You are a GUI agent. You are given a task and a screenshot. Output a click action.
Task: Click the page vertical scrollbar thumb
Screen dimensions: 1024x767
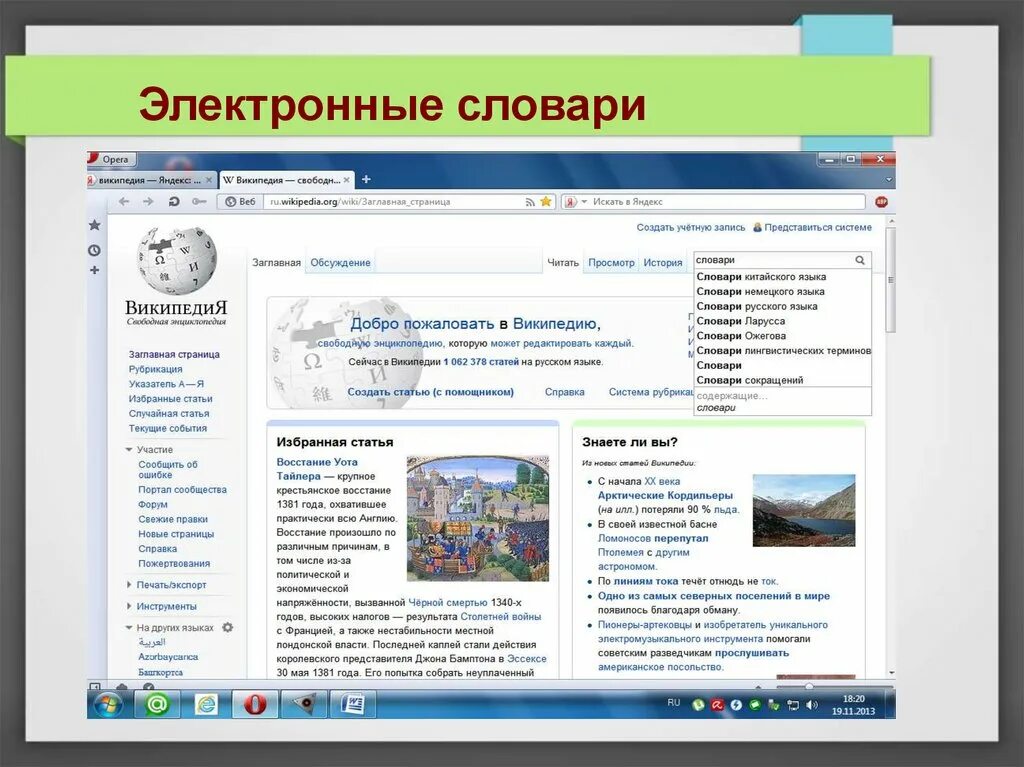[x=890, y=281]
